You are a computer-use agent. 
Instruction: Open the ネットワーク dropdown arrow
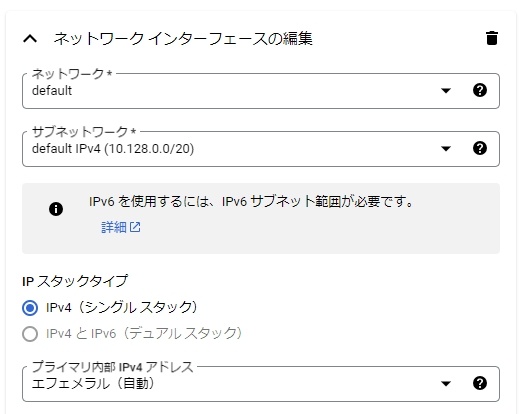click(446, 90)
